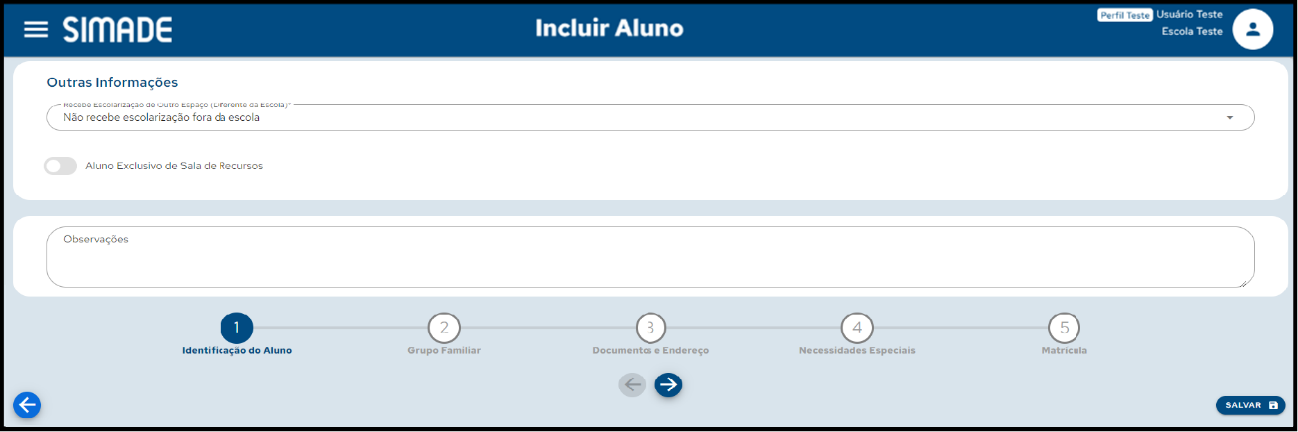Screen dimensions: 1298x432
Task: Toggle Aluno Exclusivo de Sala de Recursos
Action: point(61,166)
